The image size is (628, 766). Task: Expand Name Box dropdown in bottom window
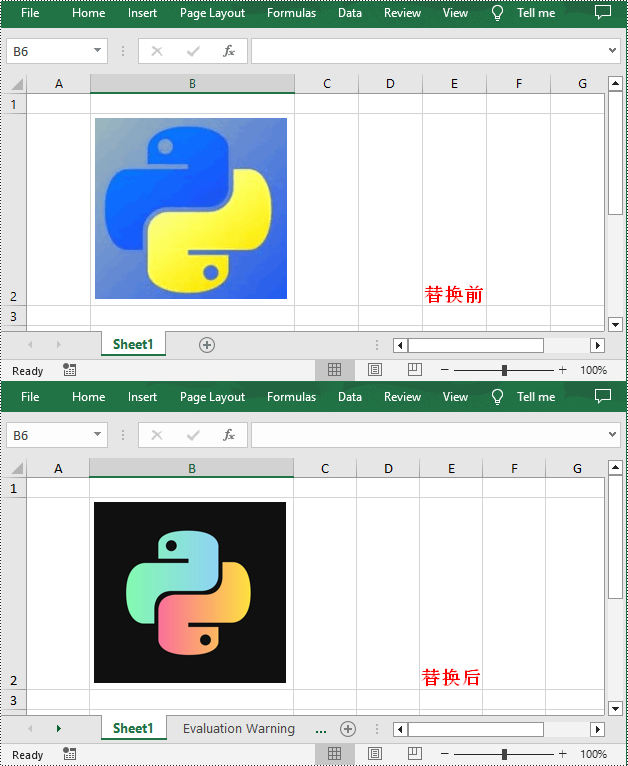[97, 434]
